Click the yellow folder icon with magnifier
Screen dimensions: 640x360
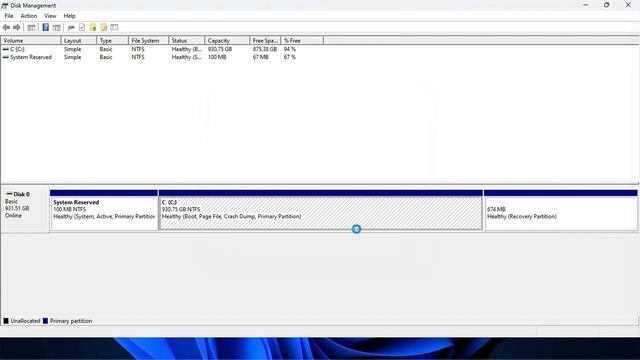tap(104, 27)
